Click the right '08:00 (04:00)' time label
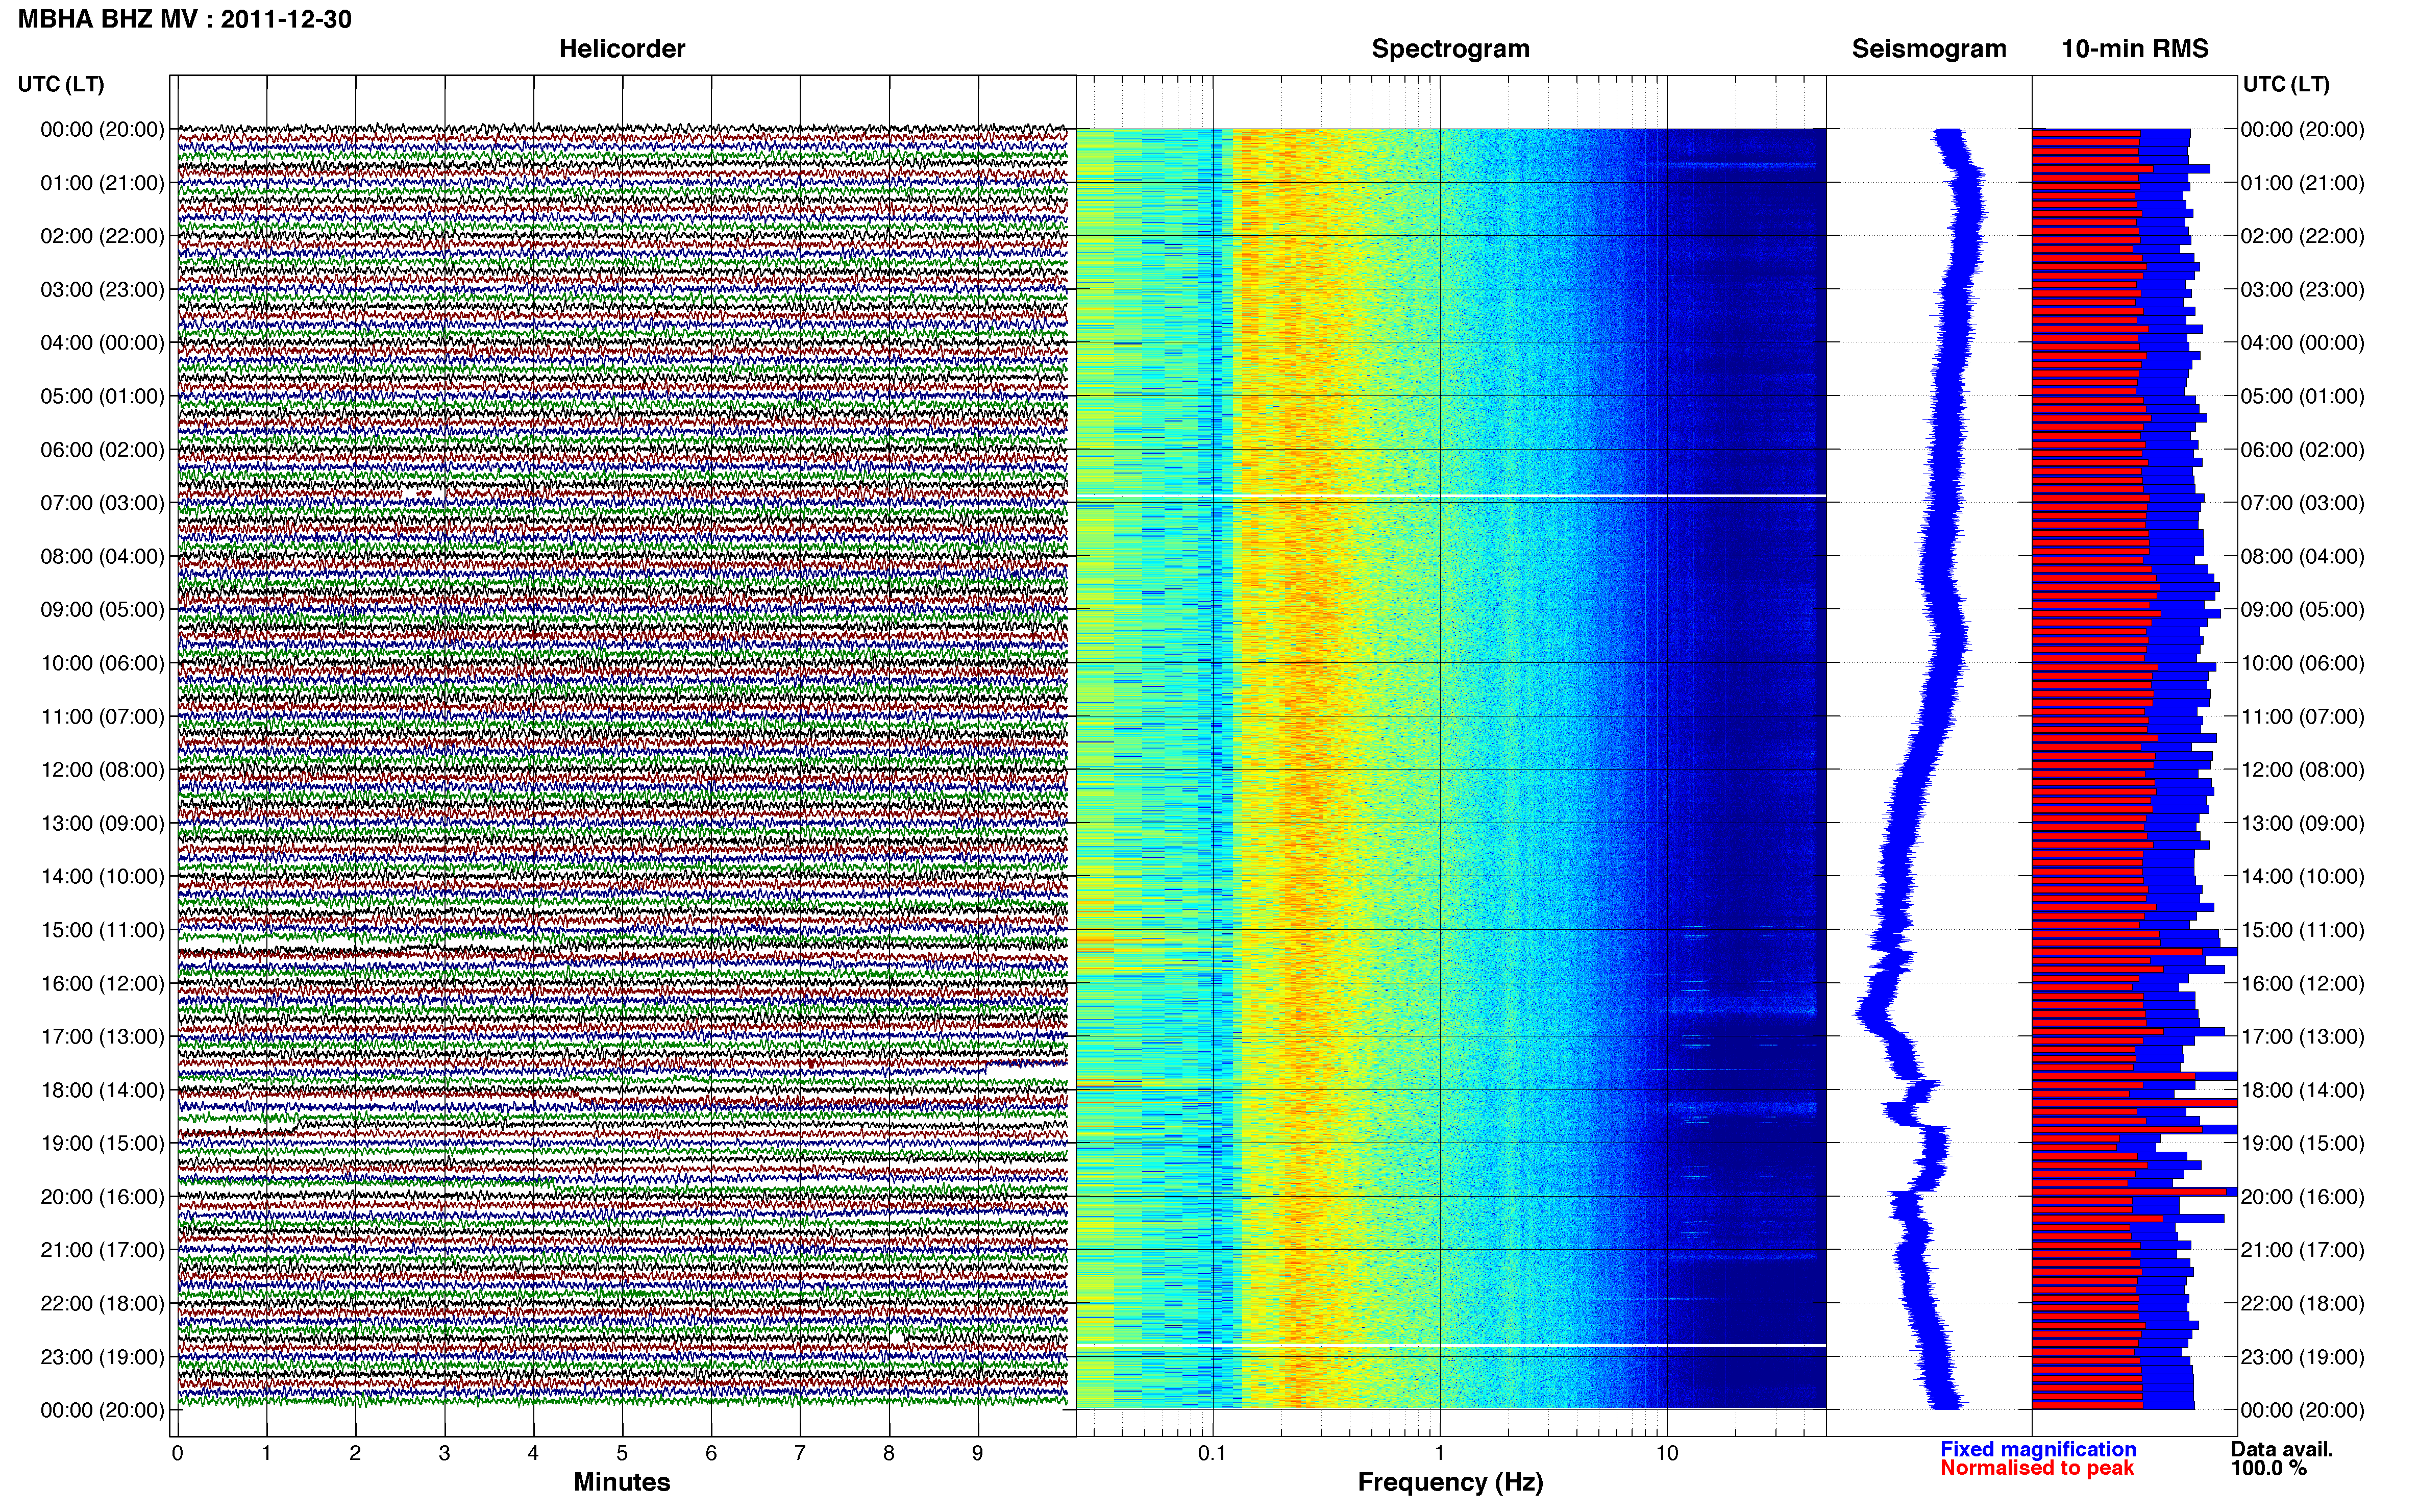Viewport: 2419px width, 1512px height. point(2303,556)
